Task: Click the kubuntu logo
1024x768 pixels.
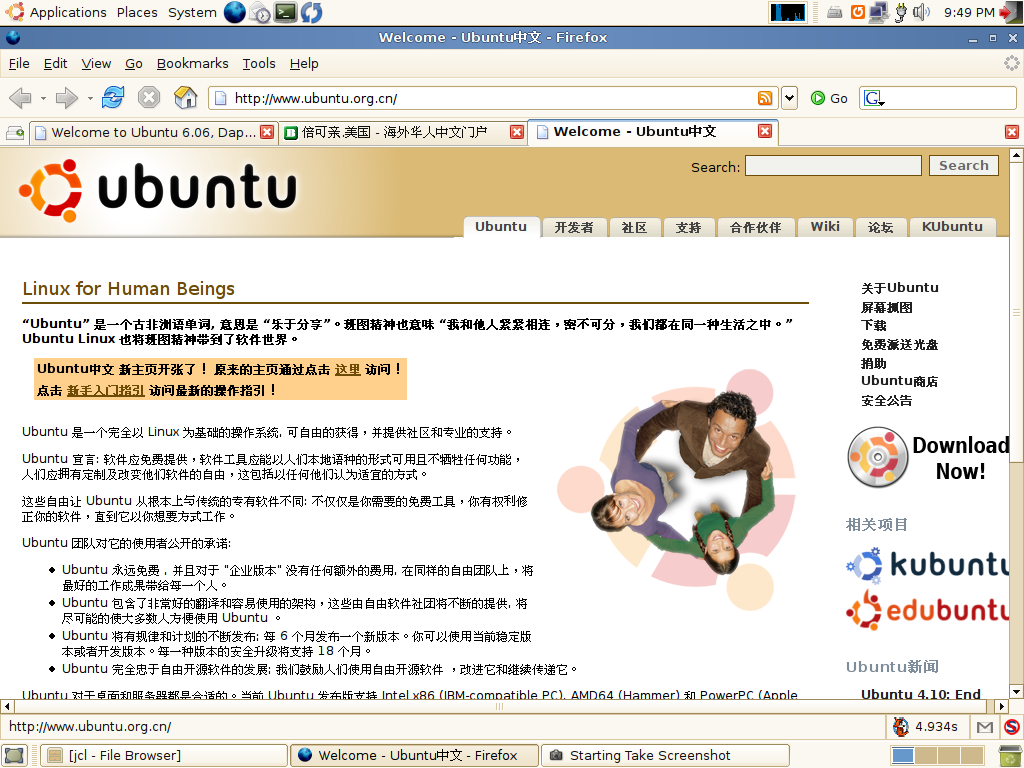Action: 927,565
